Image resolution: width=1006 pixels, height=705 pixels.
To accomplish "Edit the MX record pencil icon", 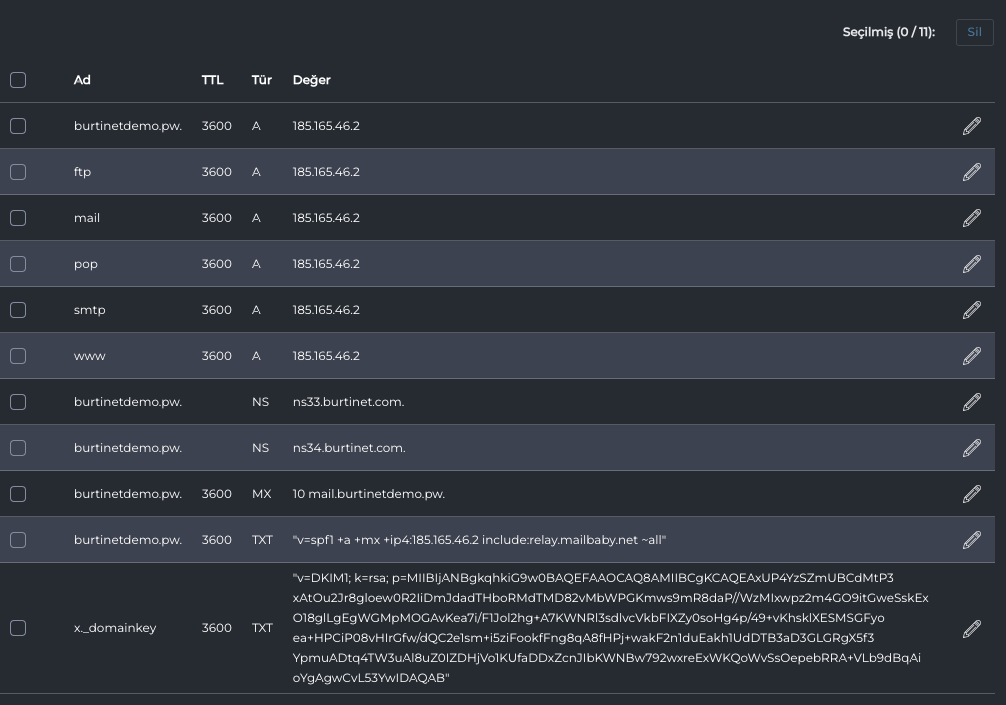I will (x=971, y=494).
